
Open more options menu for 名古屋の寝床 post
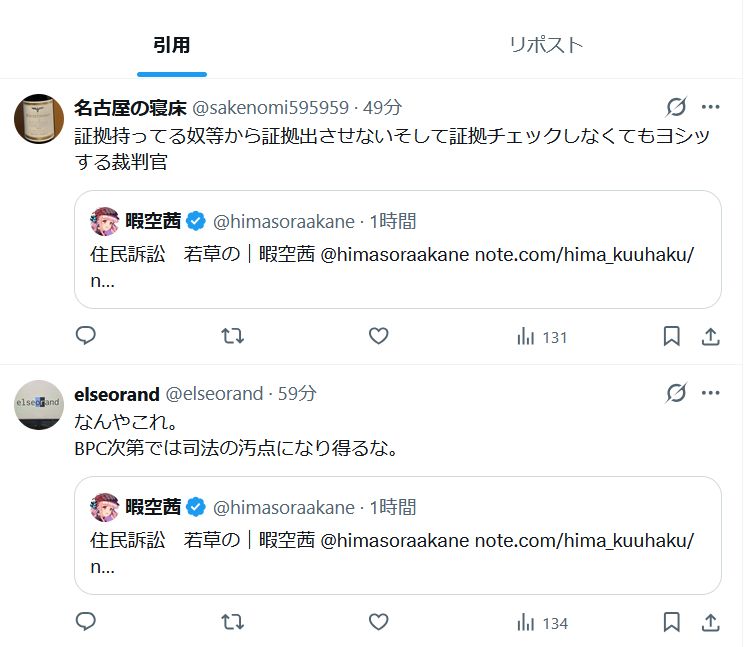(x=710, y=107)
